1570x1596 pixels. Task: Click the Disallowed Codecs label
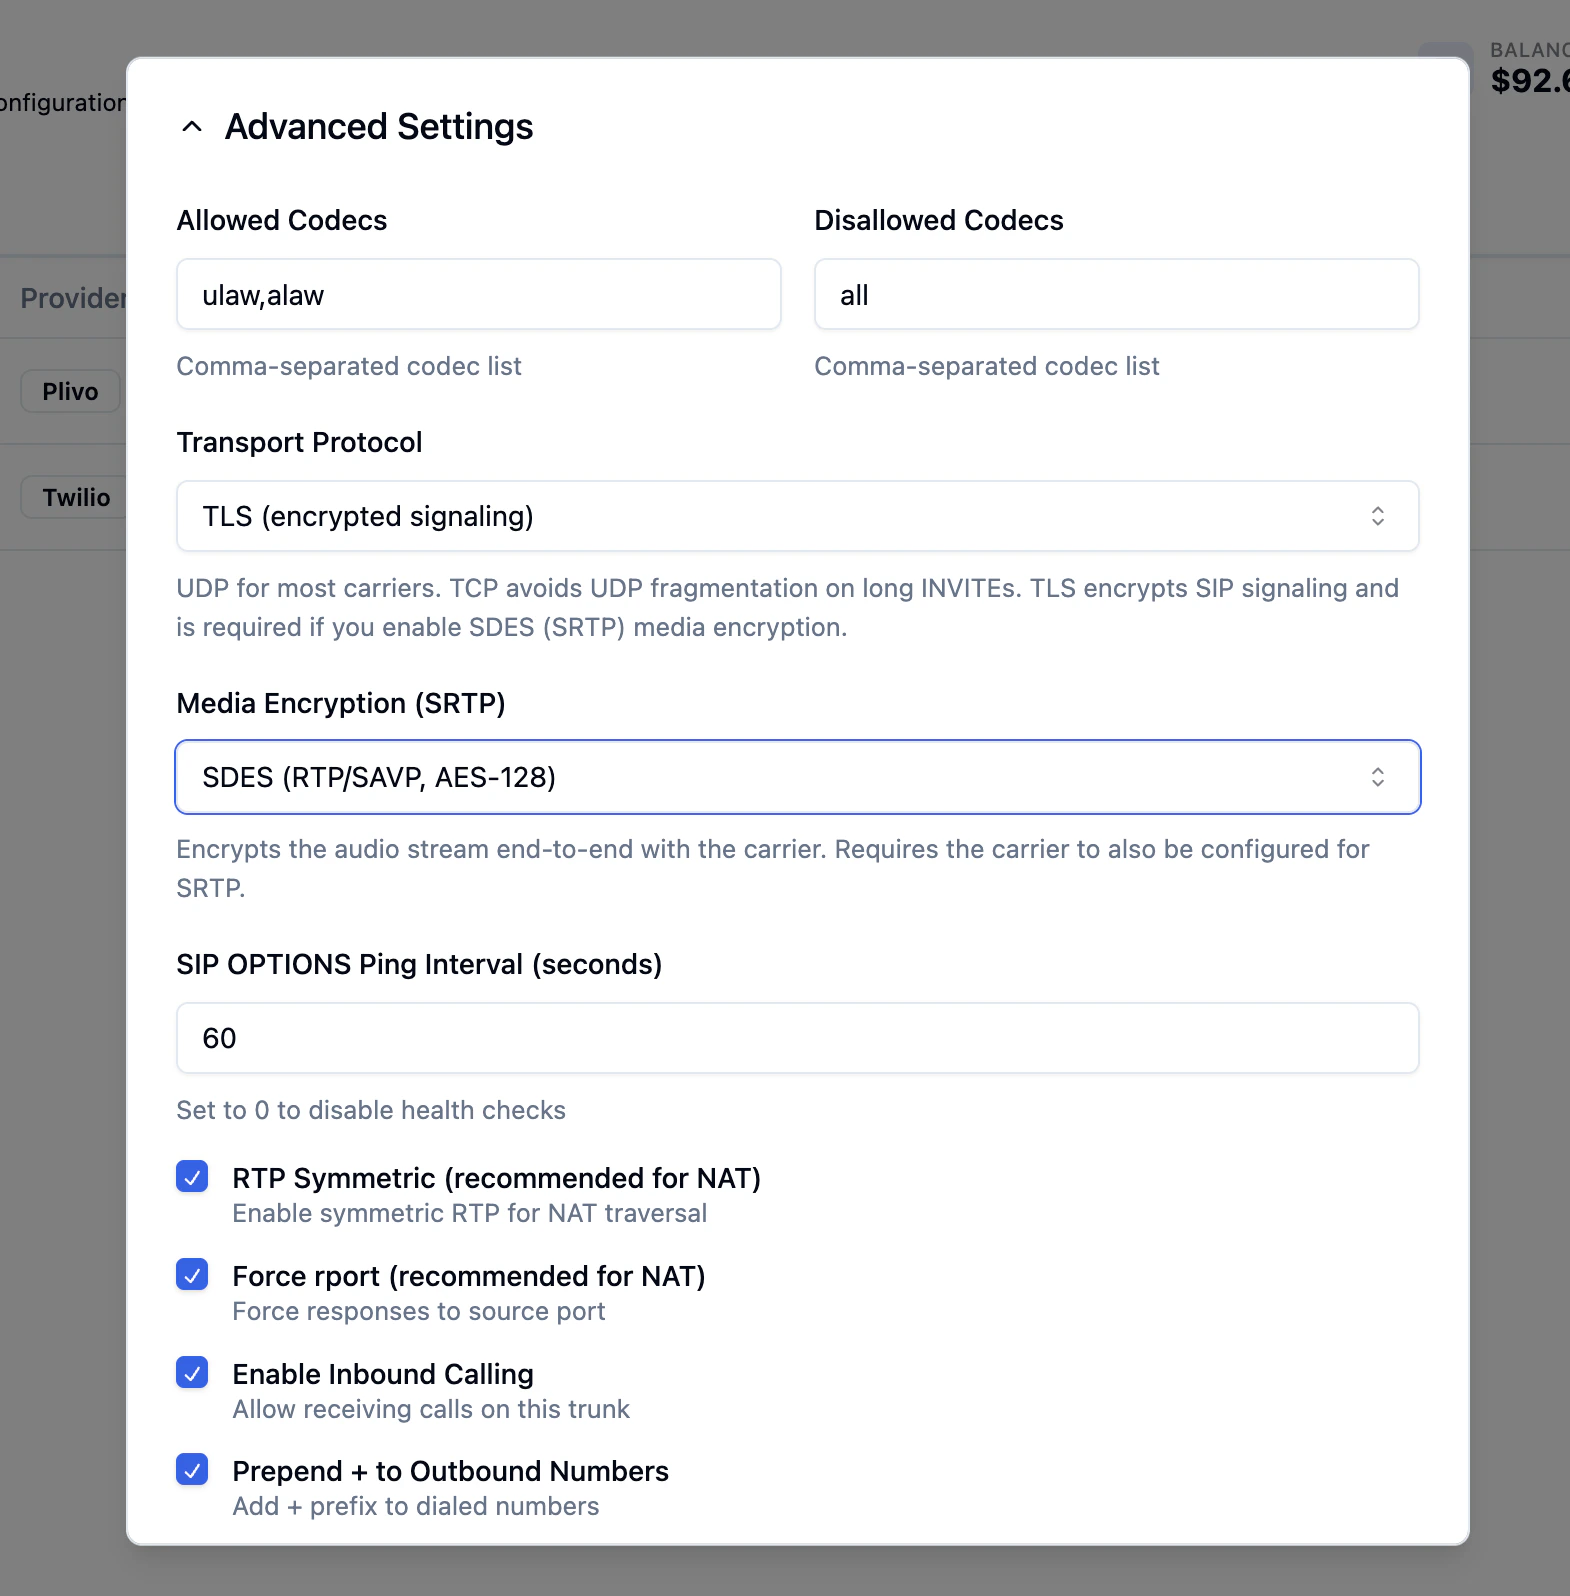(939, 220)
